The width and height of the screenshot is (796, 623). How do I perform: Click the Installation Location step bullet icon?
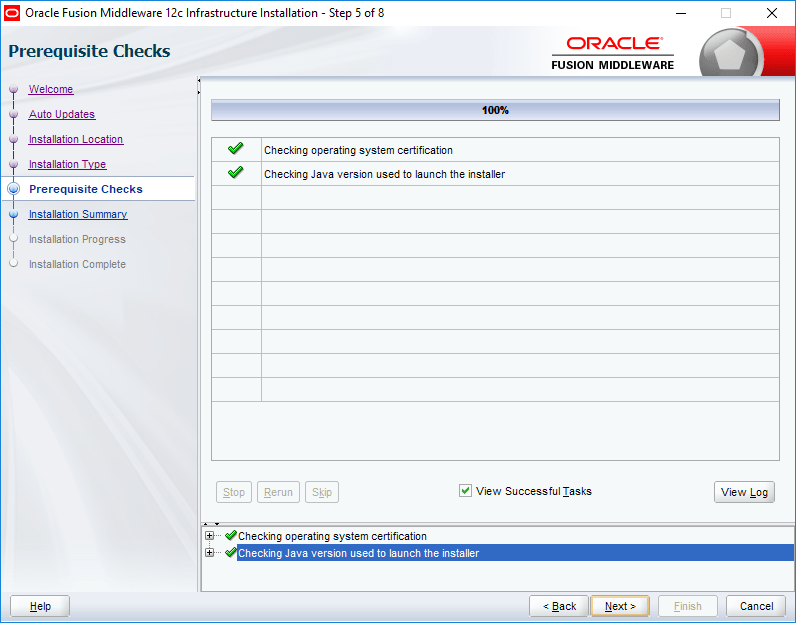tap(14, 139)
